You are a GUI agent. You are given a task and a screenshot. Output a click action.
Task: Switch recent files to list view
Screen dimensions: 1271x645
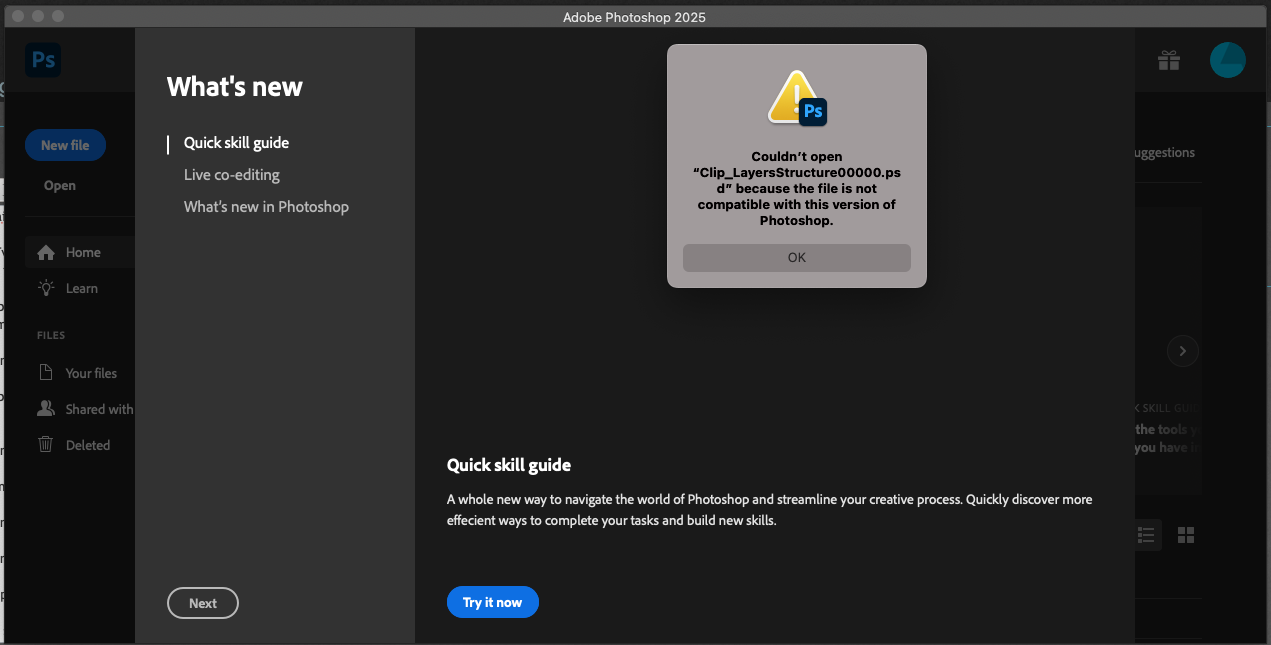pos(1147,535)
